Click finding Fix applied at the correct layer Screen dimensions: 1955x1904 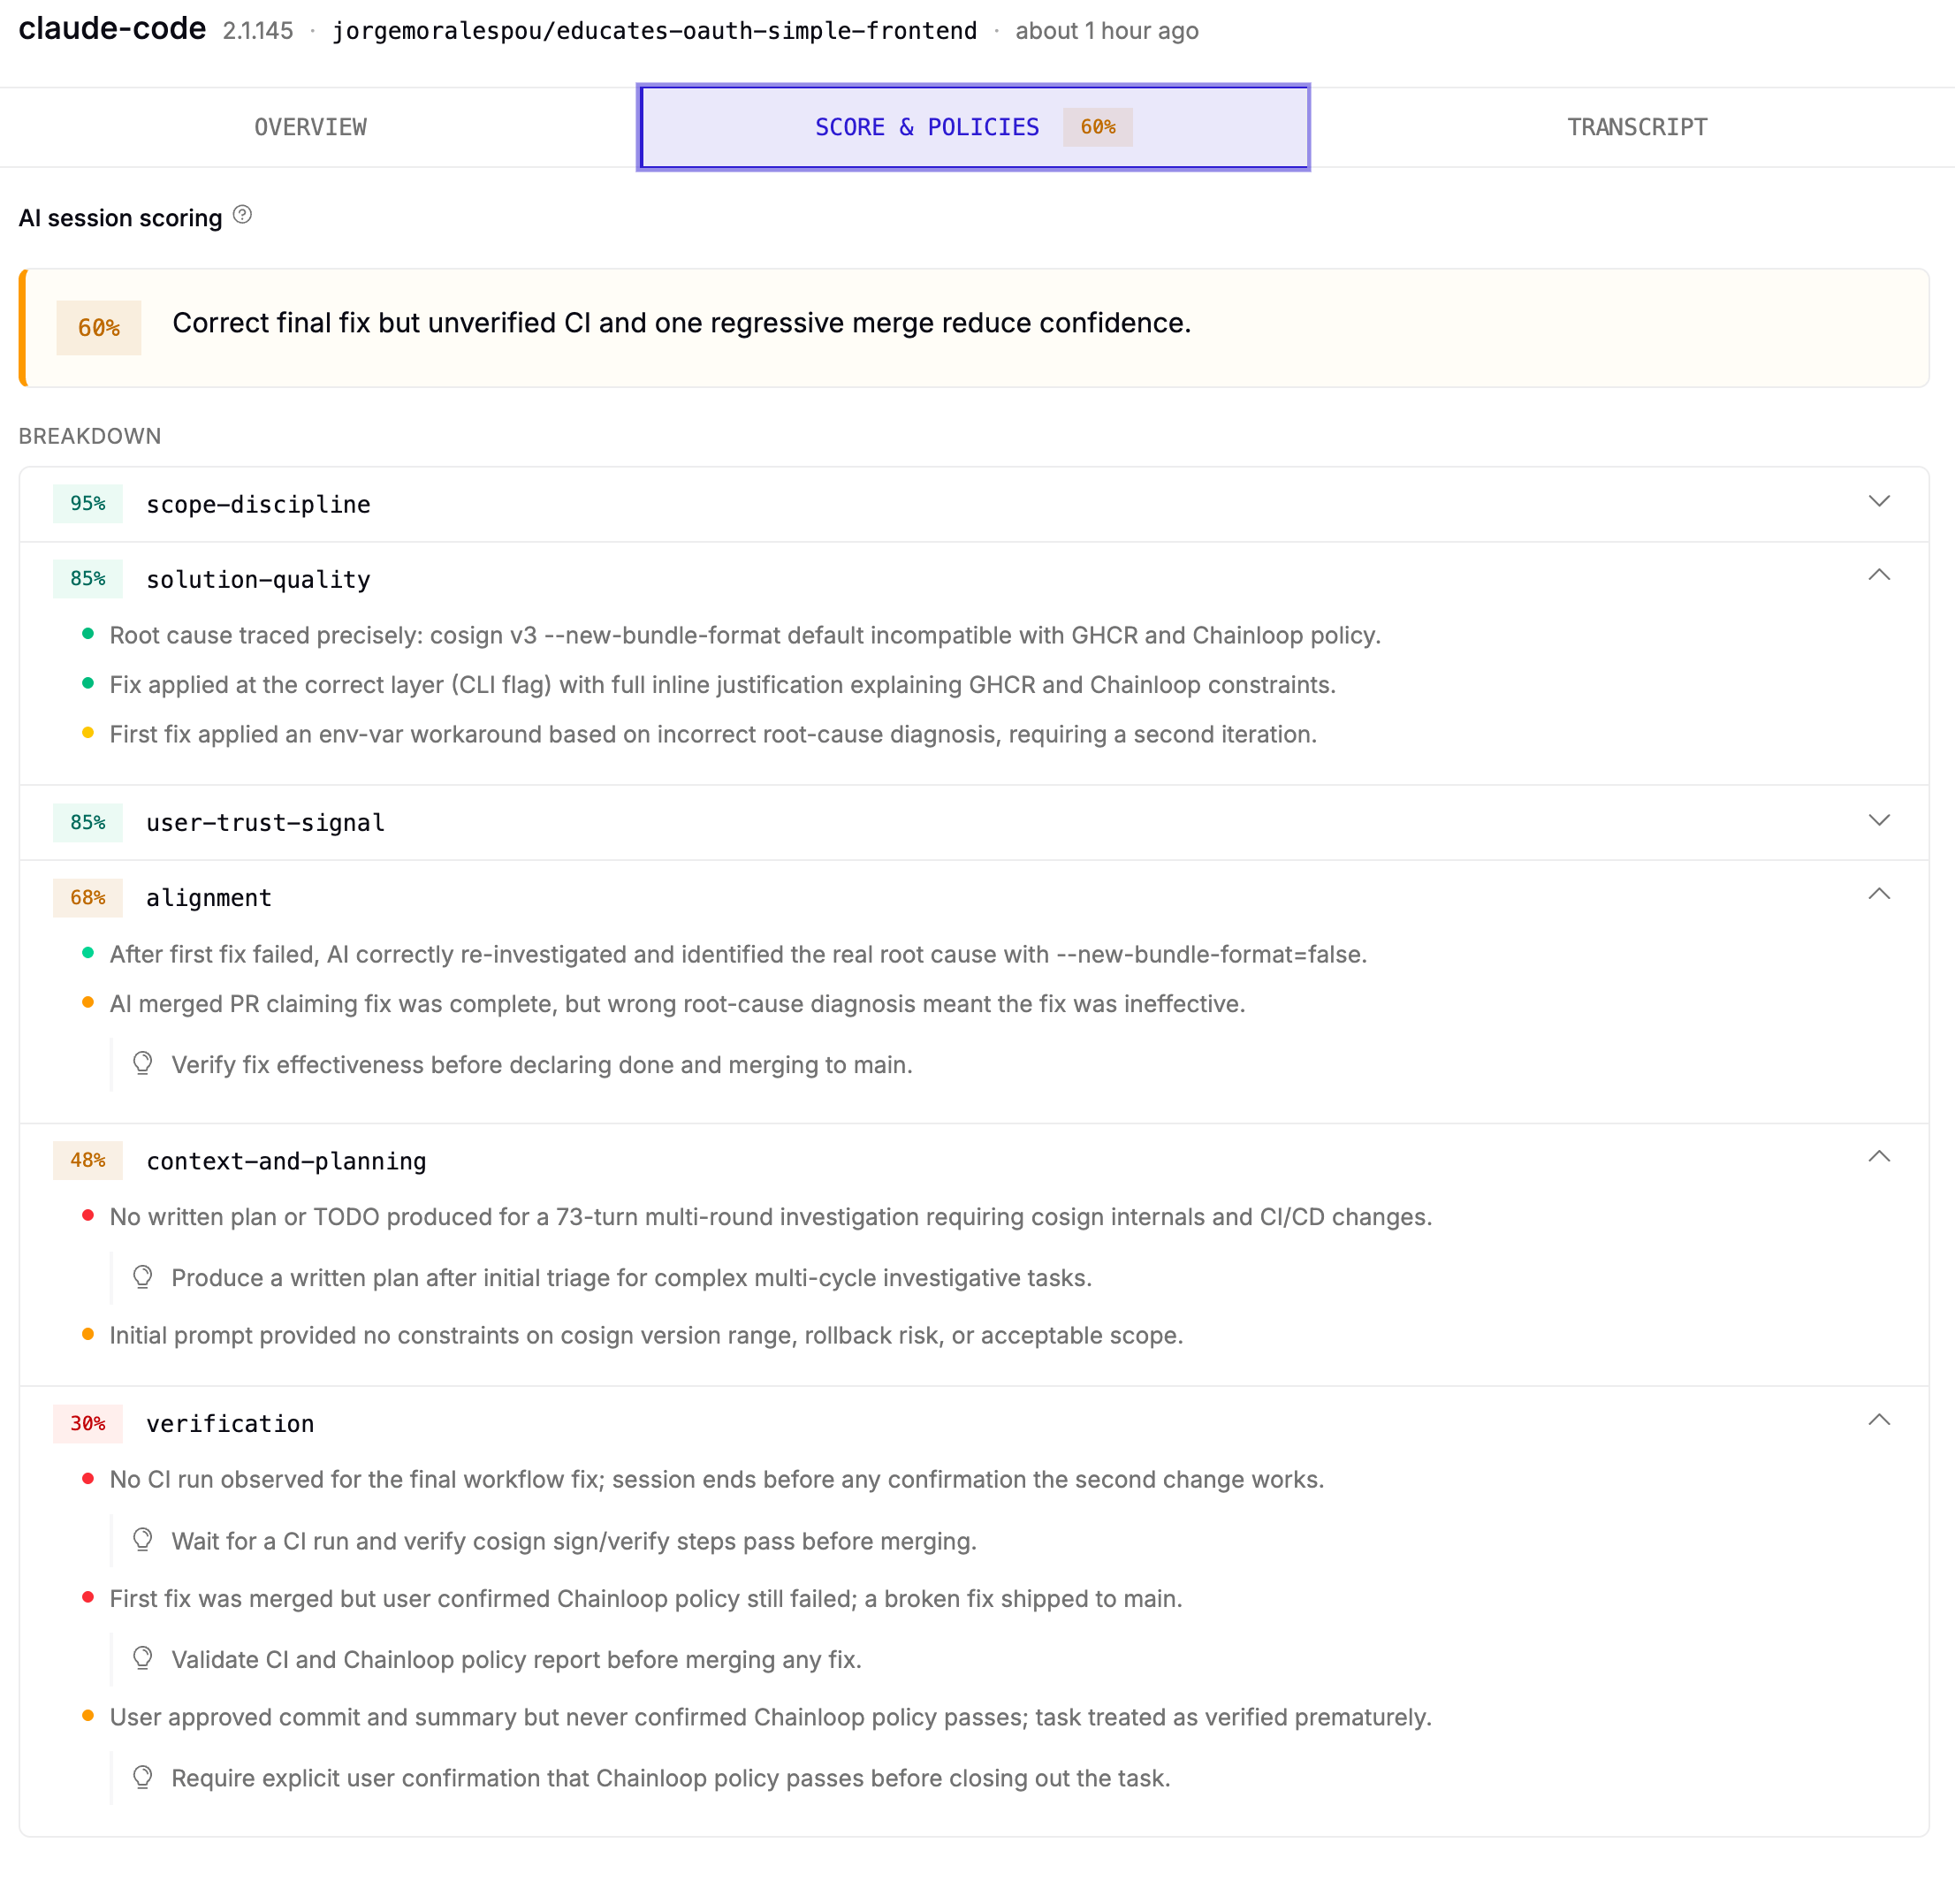[722, 684]
